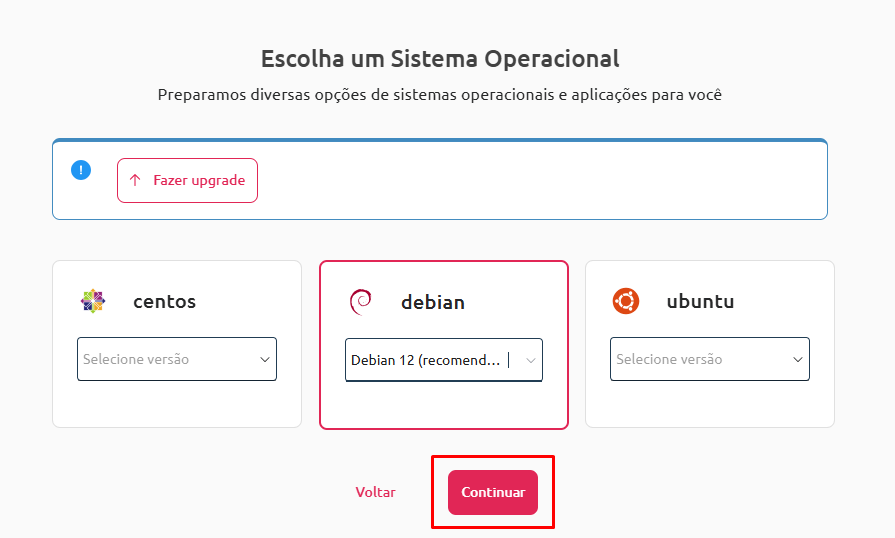Open the centos version dropdown
The height and width of the screenshot is (538, 895).
point(177,359)
